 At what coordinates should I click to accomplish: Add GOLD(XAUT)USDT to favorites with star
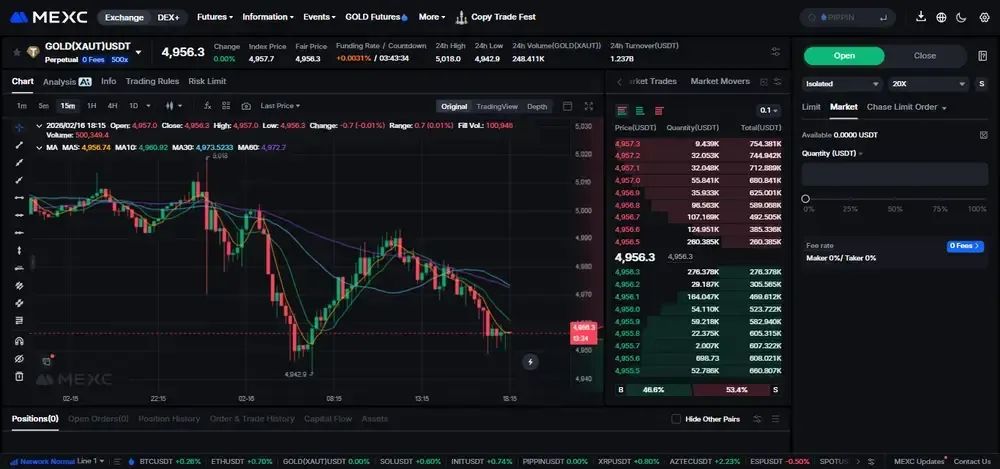[x=17, y=52]
